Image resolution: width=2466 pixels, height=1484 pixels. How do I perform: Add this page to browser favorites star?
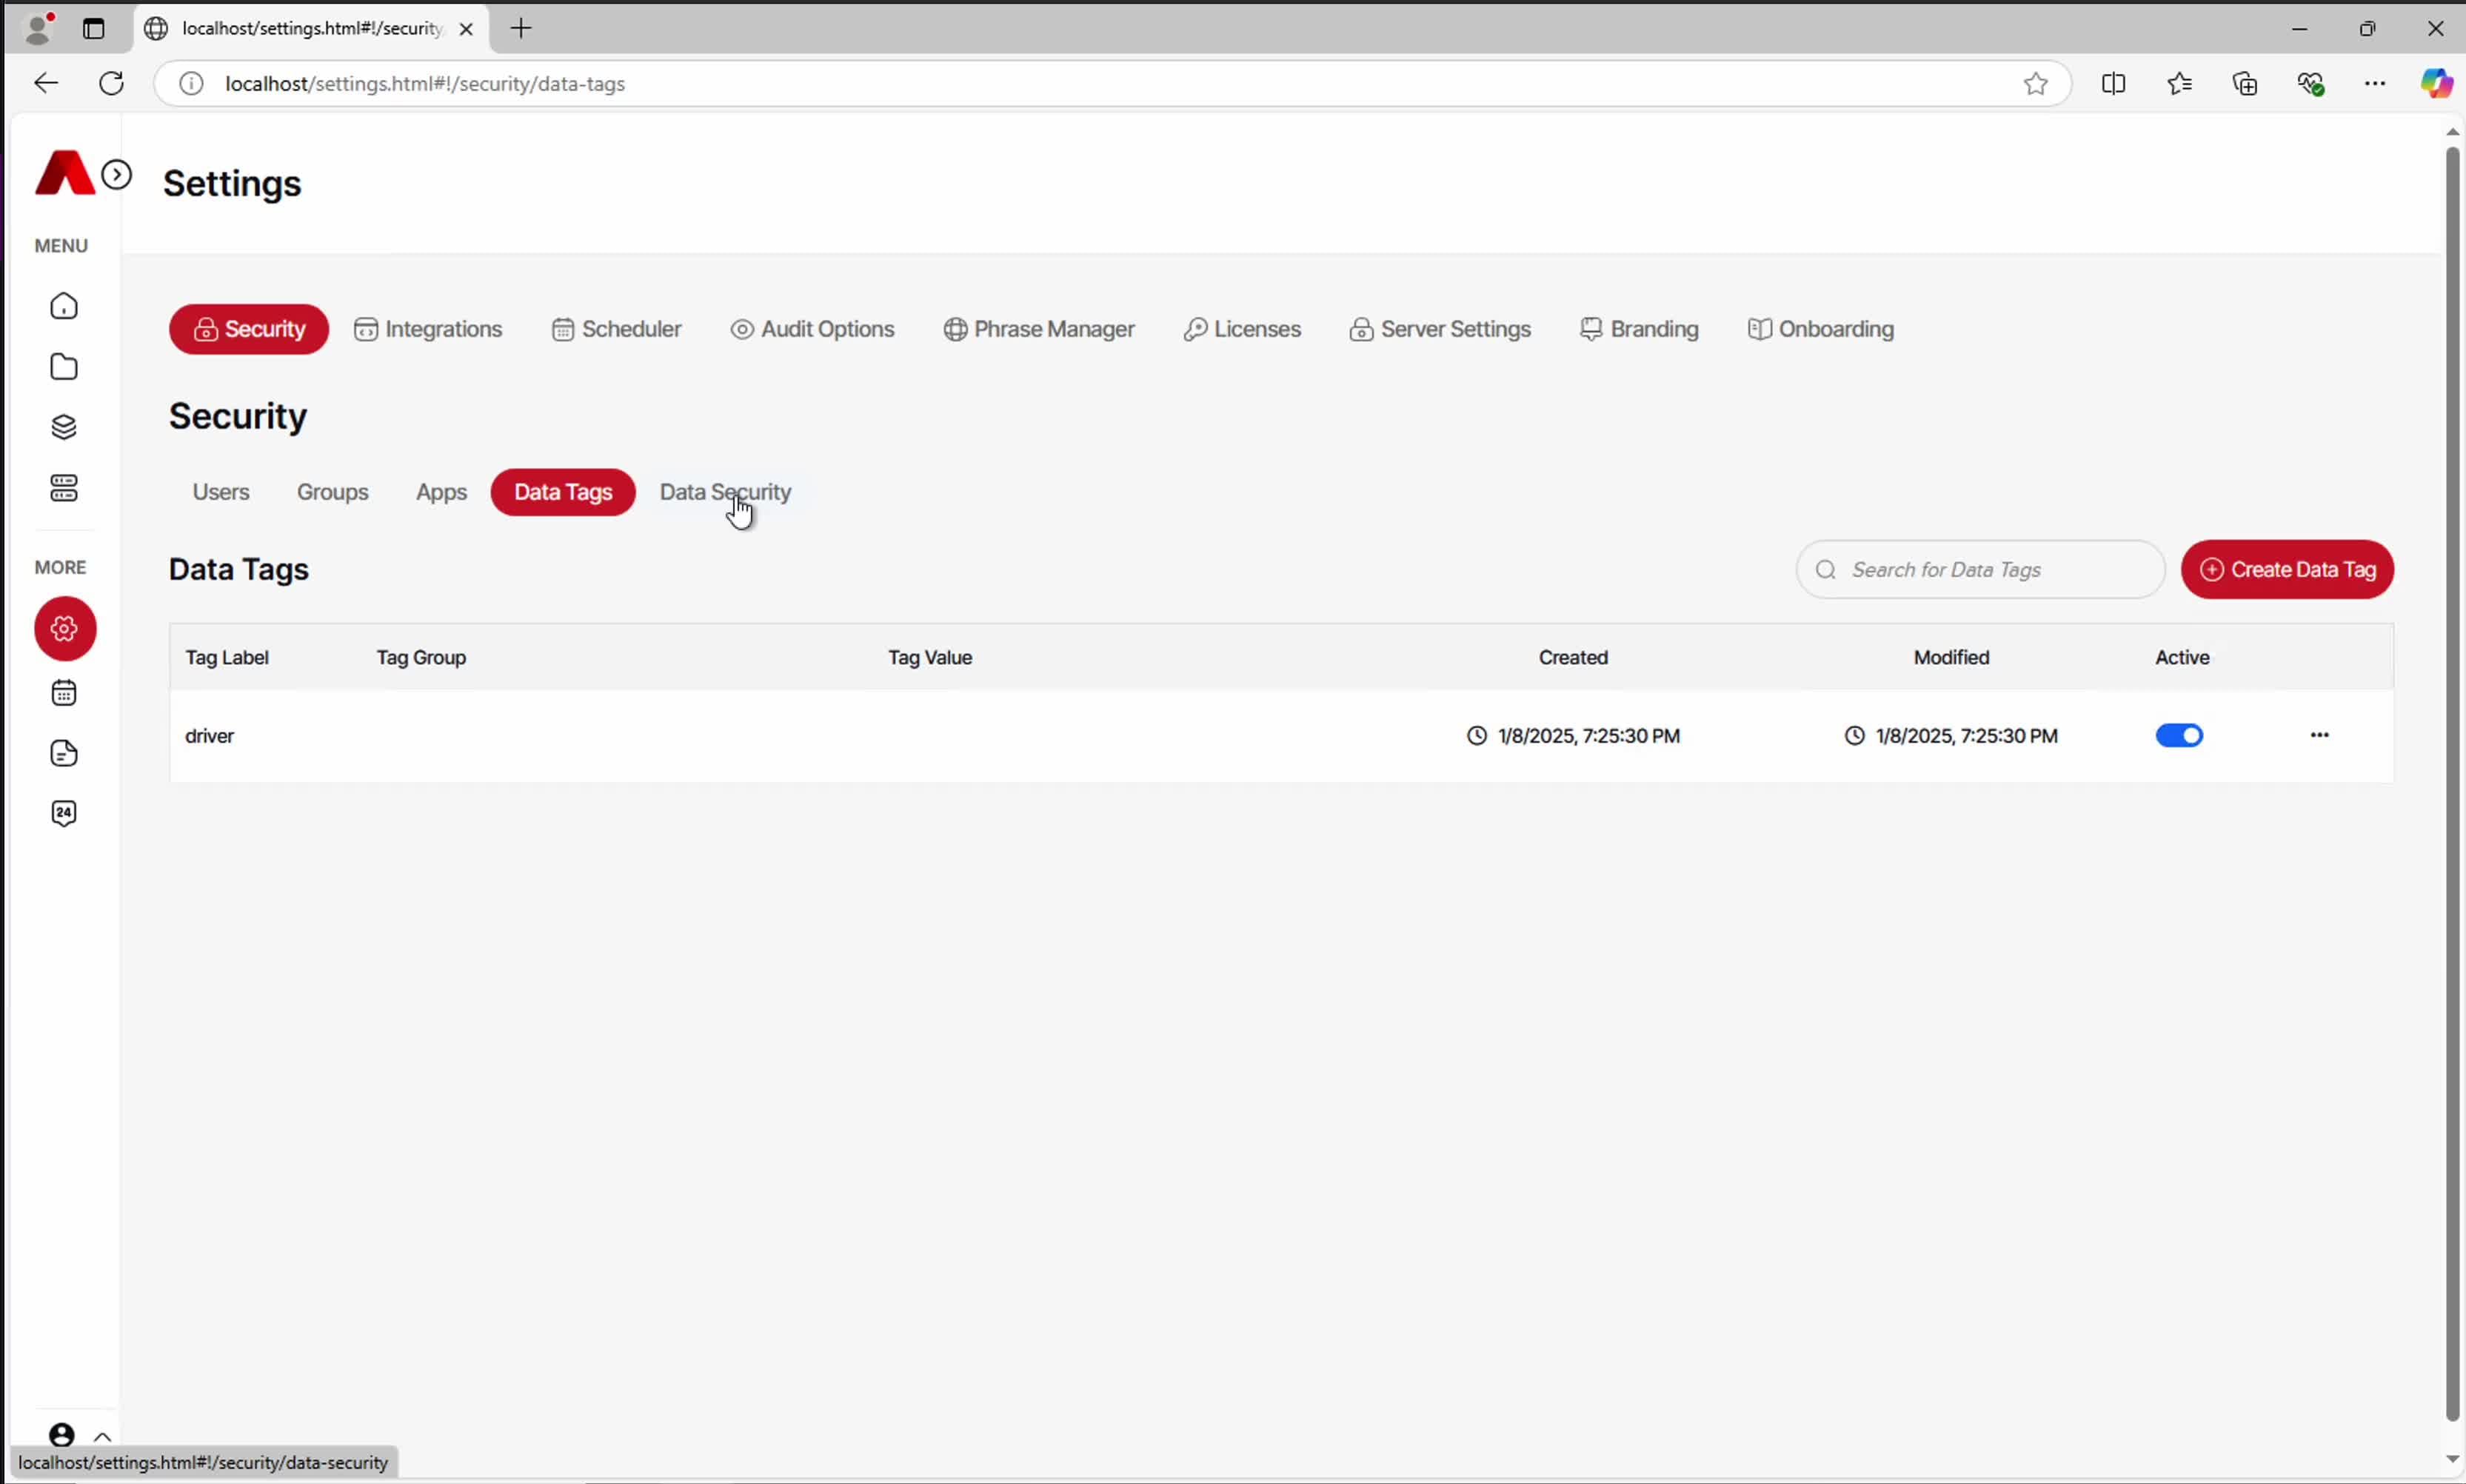tap(2035, 84)
